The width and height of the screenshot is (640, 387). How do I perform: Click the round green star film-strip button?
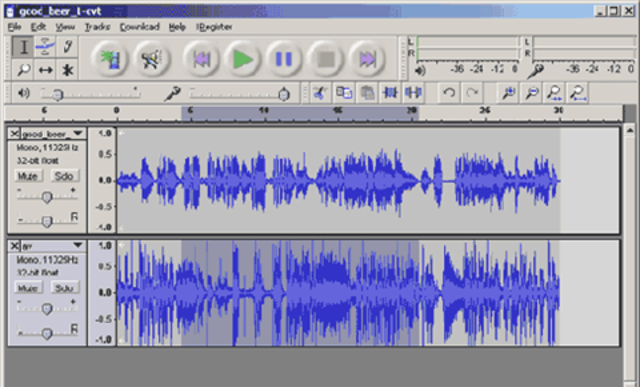coord(110,59)
